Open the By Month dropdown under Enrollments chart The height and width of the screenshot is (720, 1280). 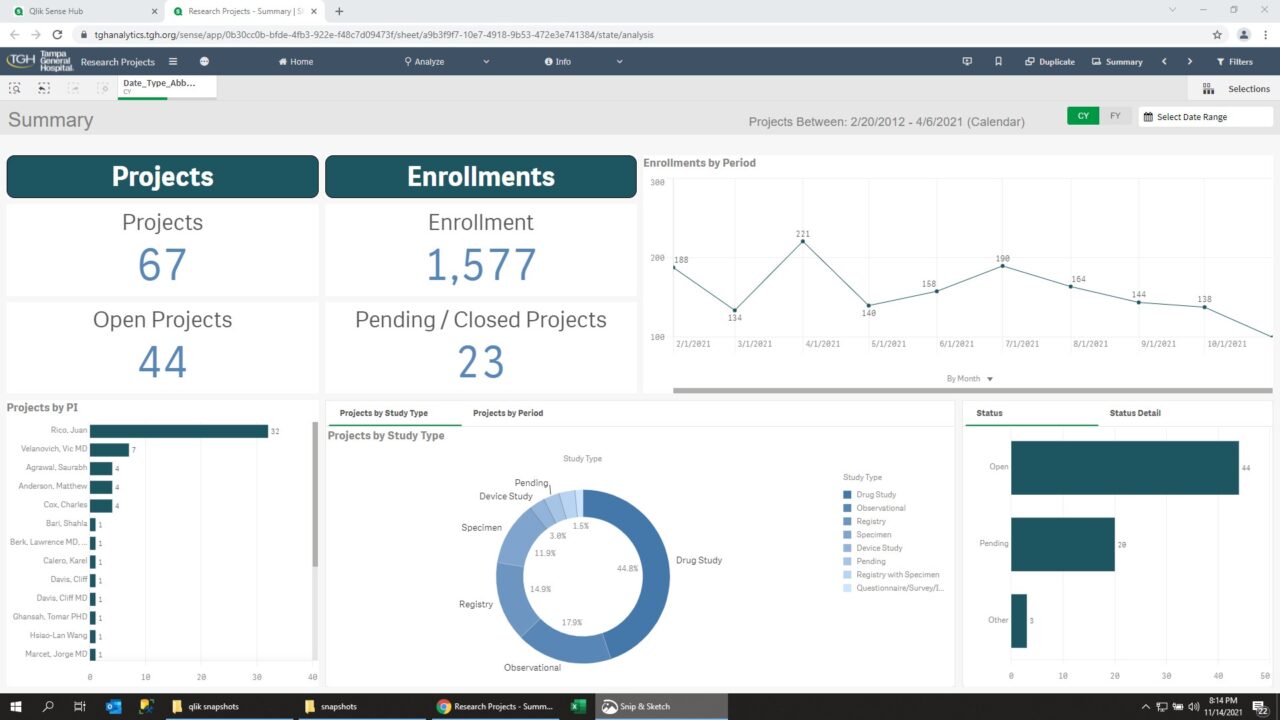pyautogui.click(x=967, y=378)
